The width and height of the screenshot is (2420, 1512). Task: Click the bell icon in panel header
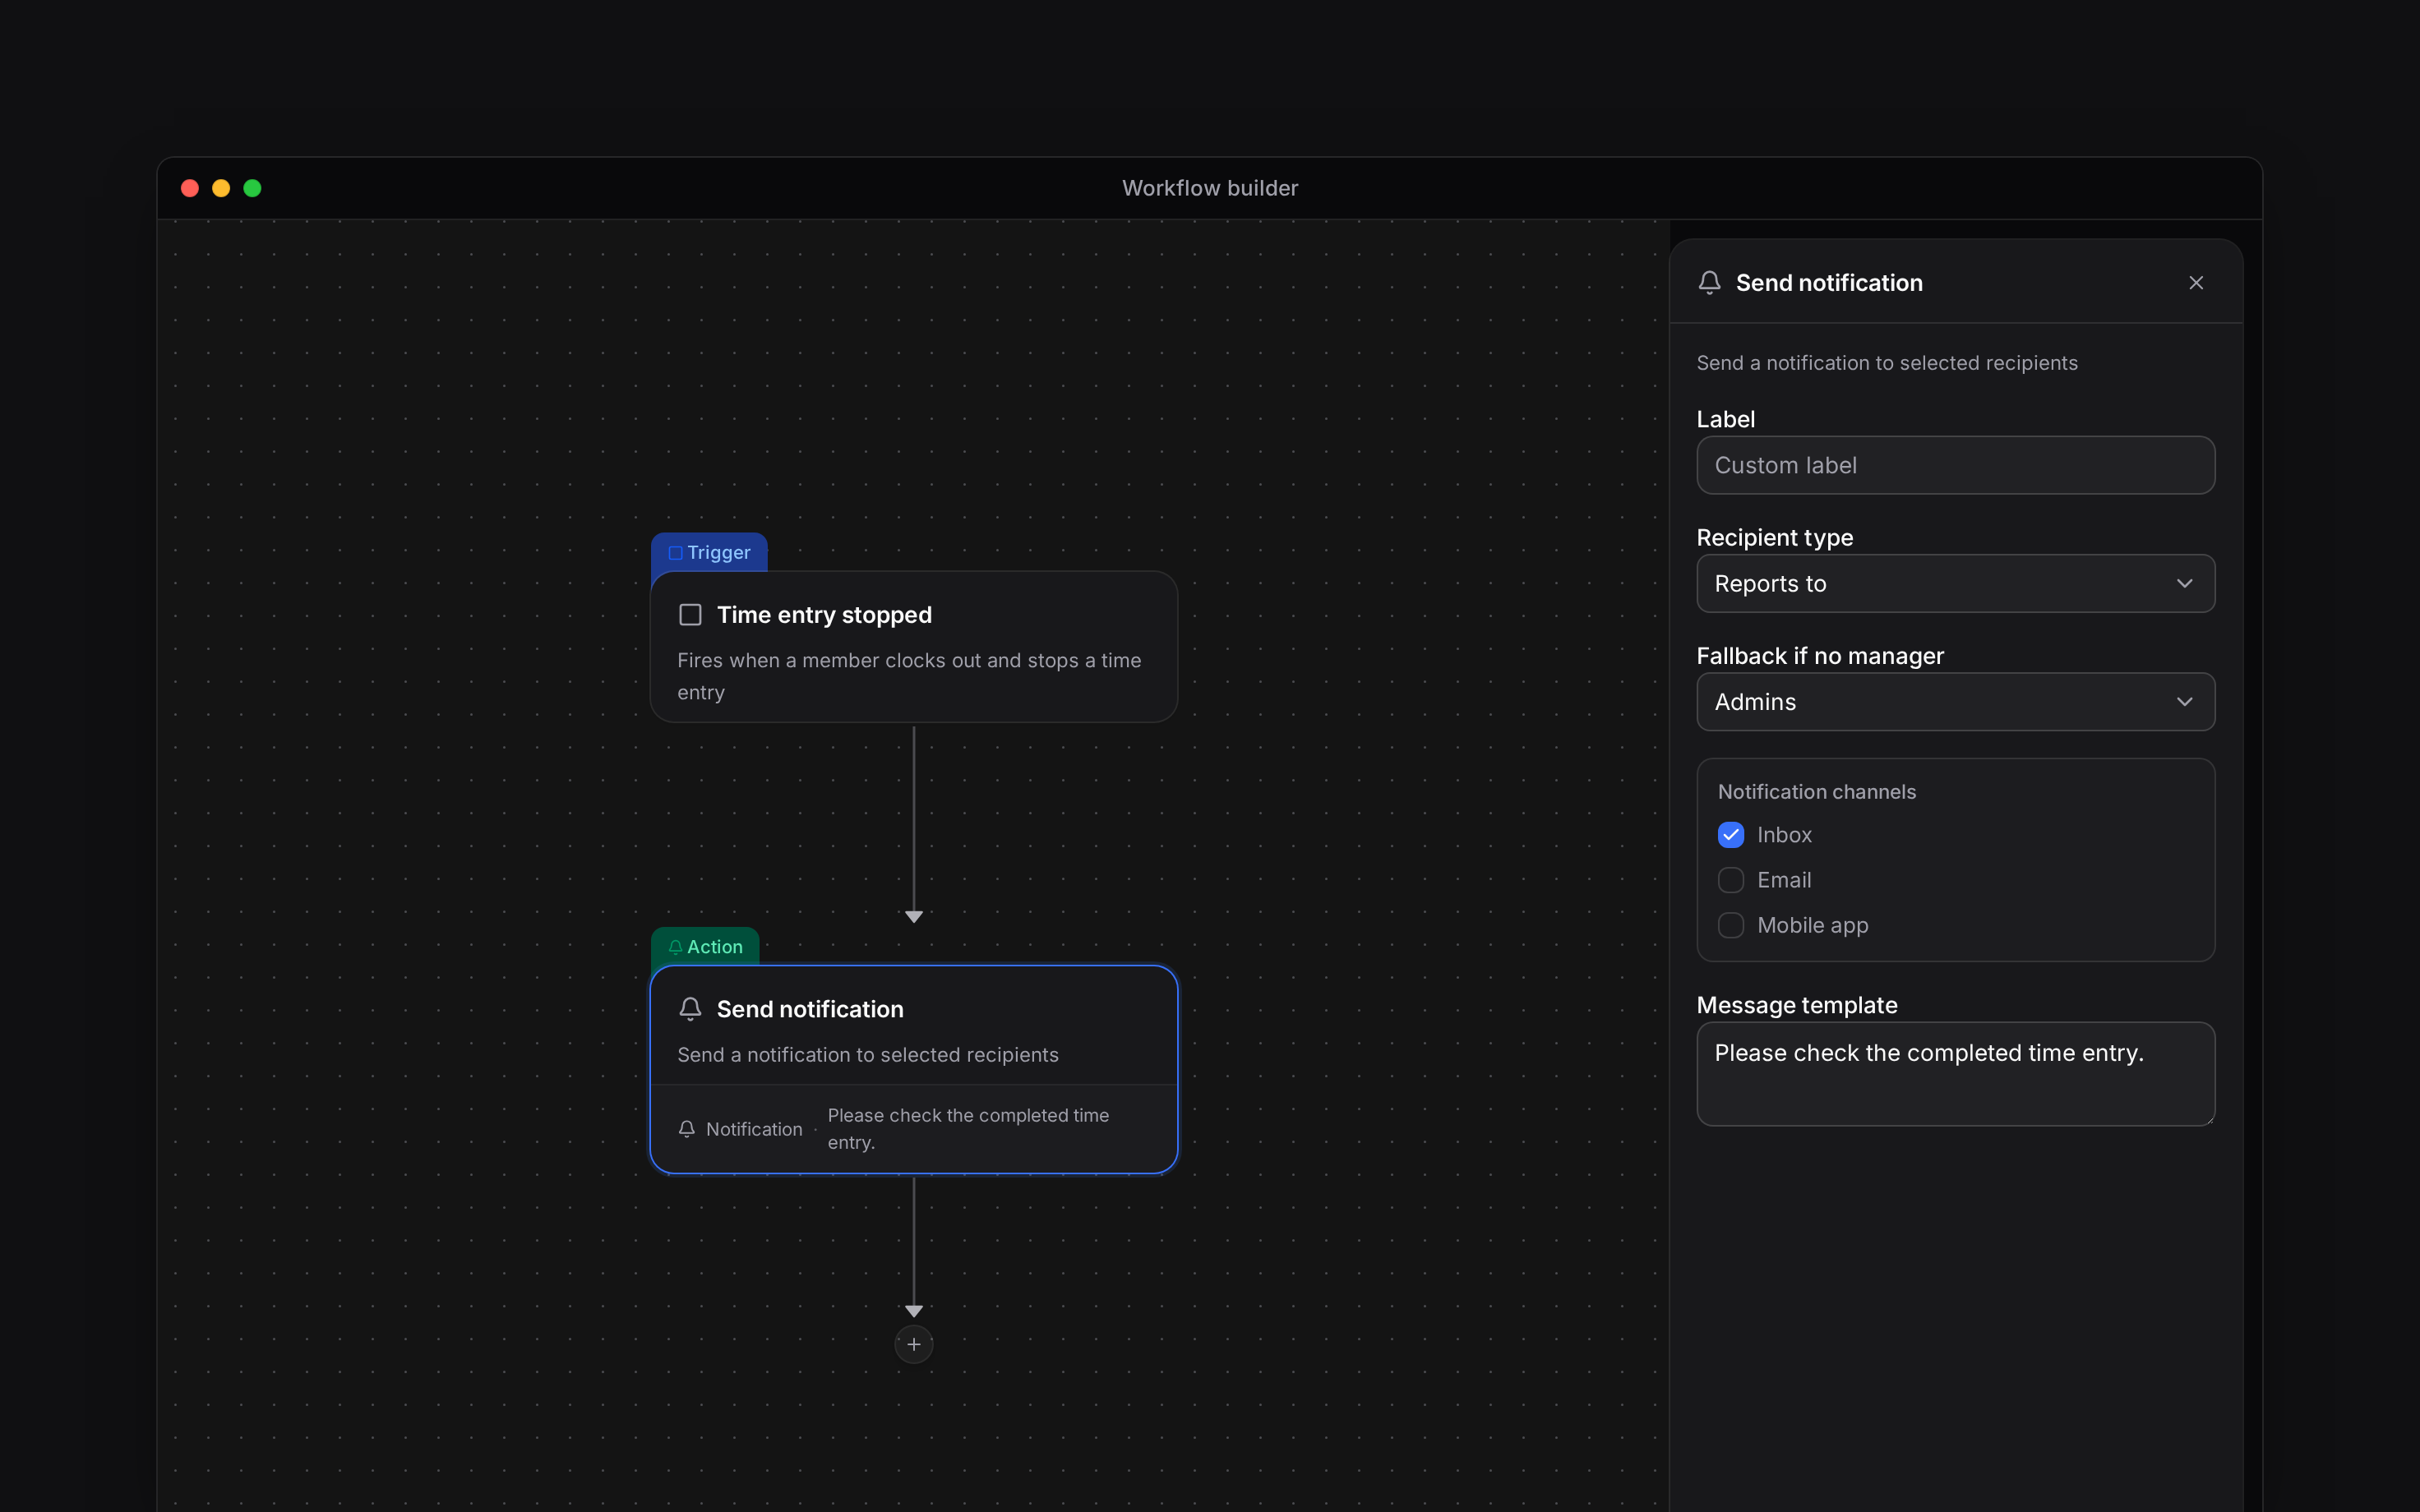click(1709, 283)
